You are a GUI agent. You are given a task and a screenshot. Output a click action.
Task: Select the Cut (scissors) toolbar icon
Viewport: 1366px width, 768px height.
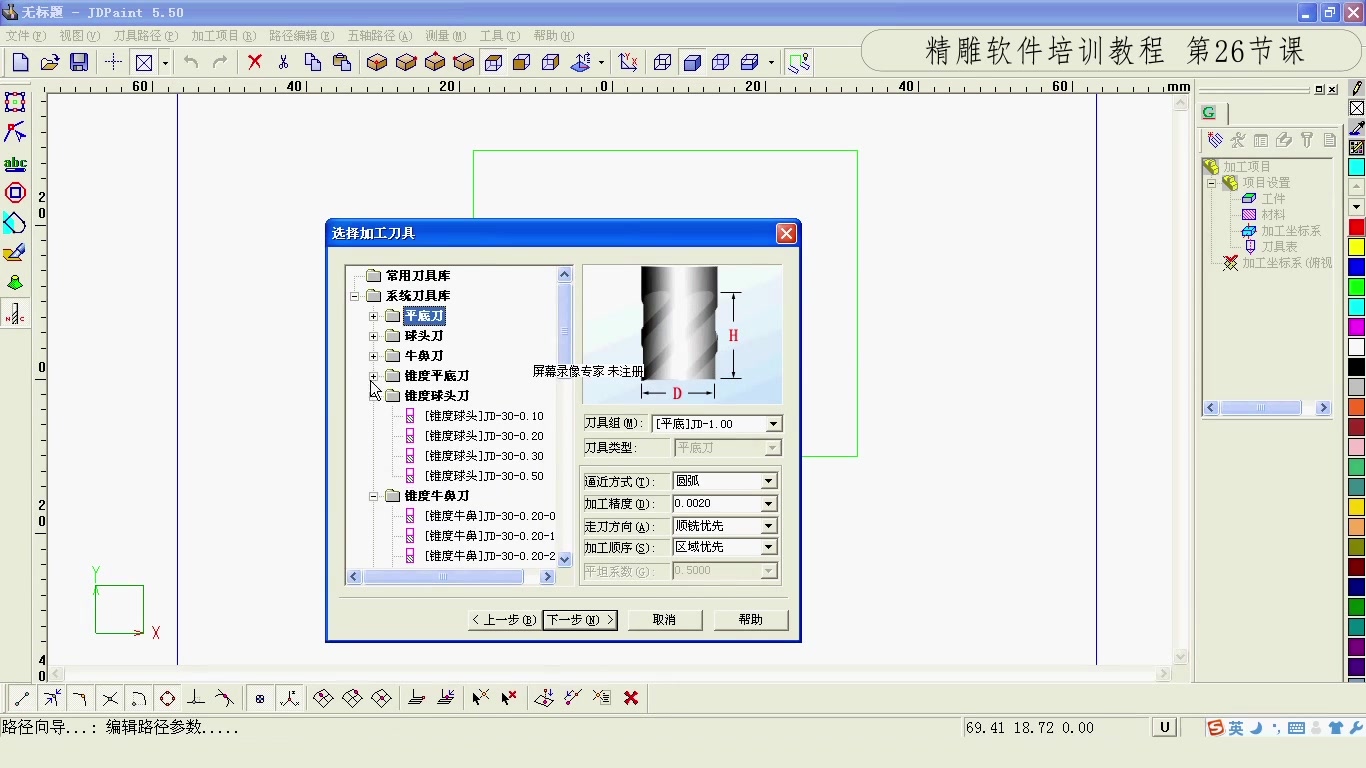pyautogui.click(x=283, y=62)
